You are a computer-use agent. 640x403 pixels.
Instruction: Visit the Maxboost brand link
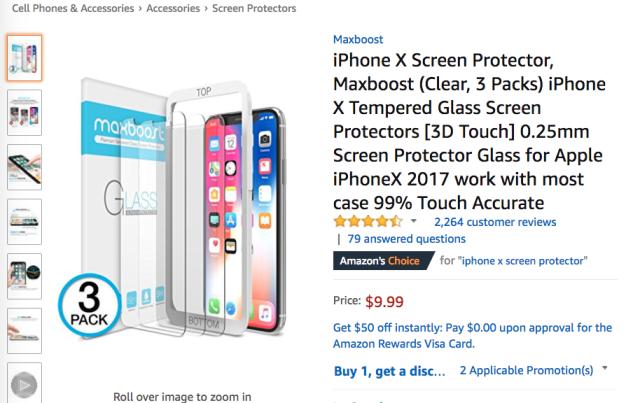pyautogui.click(x=359, y=40)
